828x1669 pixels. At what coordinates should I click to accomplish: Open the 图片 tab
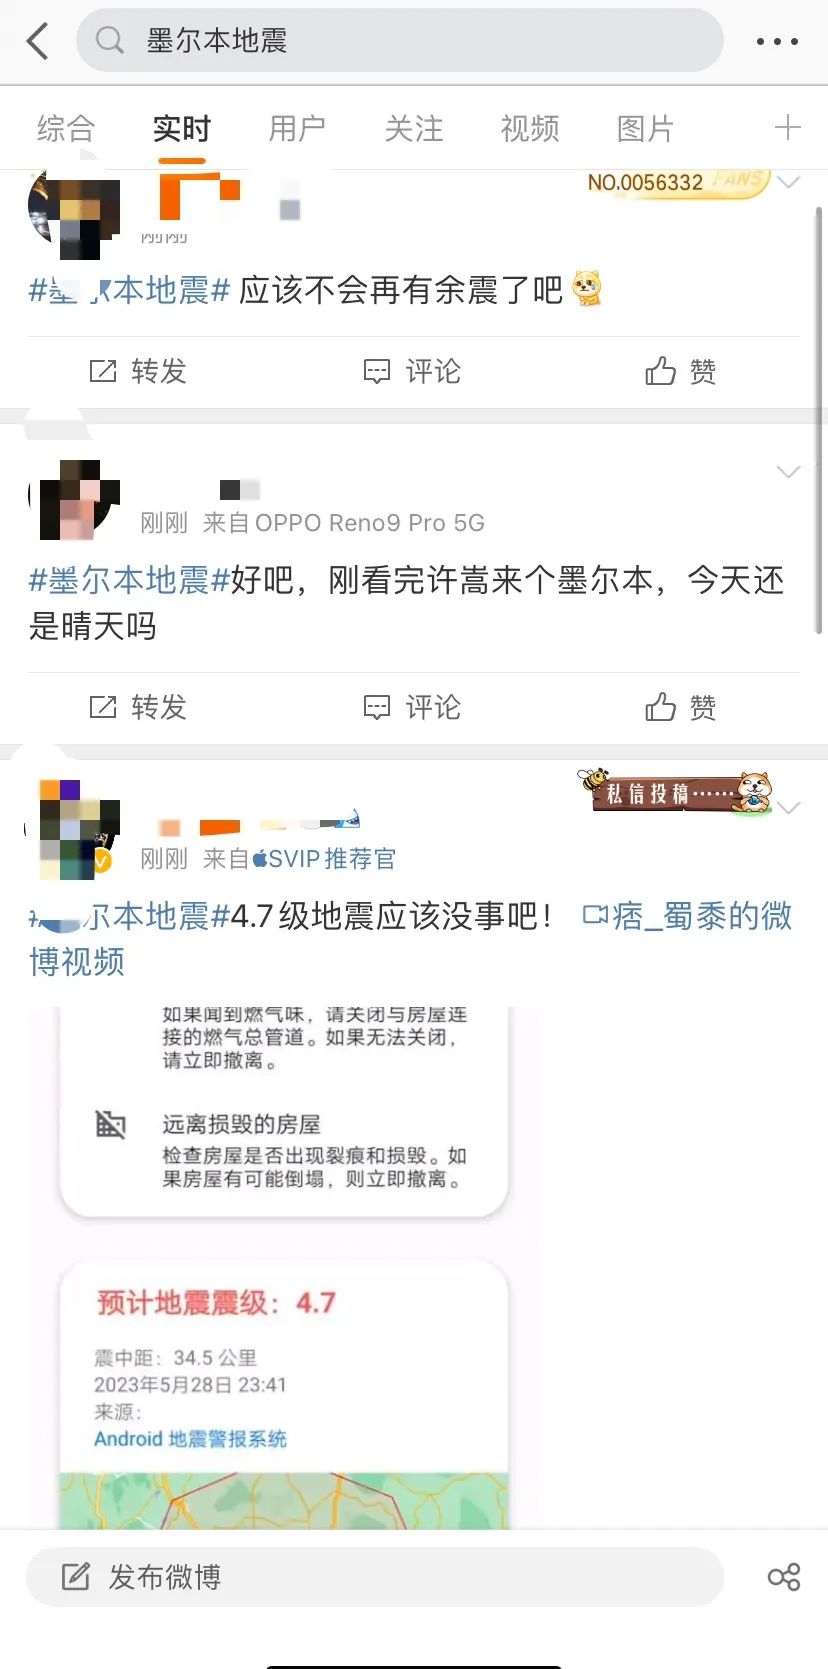coord(646,128)
